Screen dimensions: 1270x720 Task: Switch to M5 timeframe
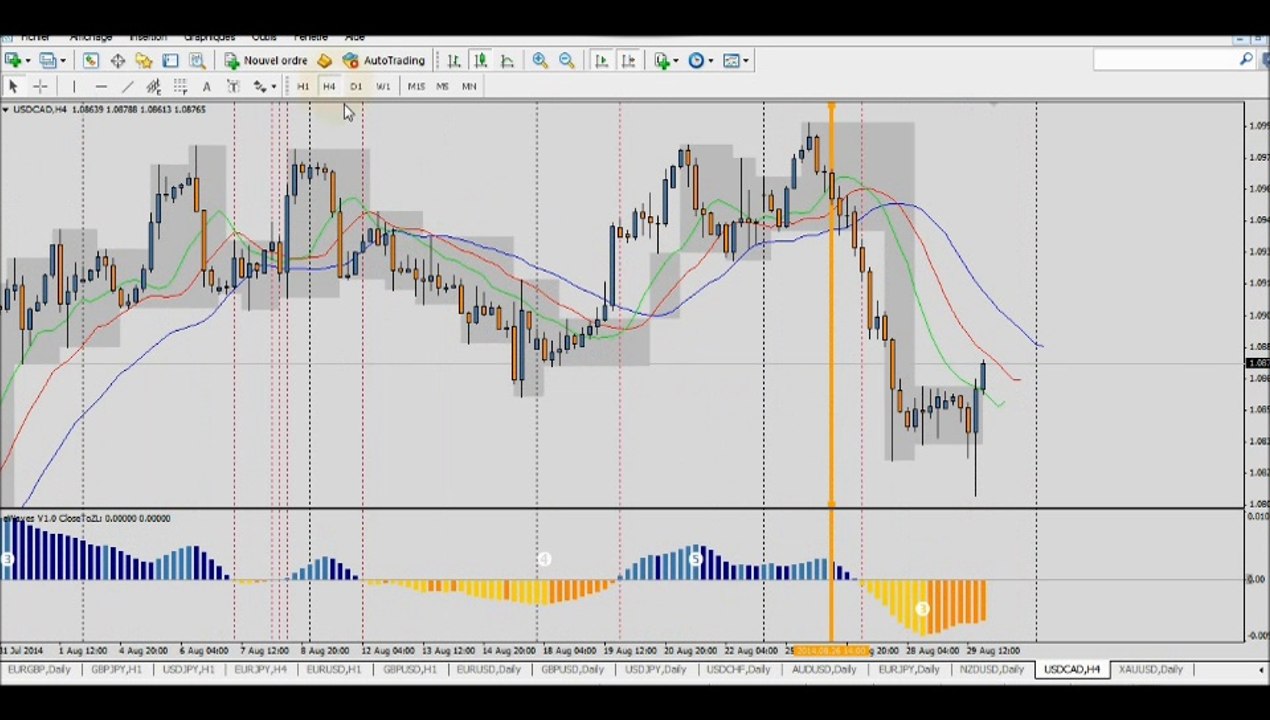click(442, 87)
